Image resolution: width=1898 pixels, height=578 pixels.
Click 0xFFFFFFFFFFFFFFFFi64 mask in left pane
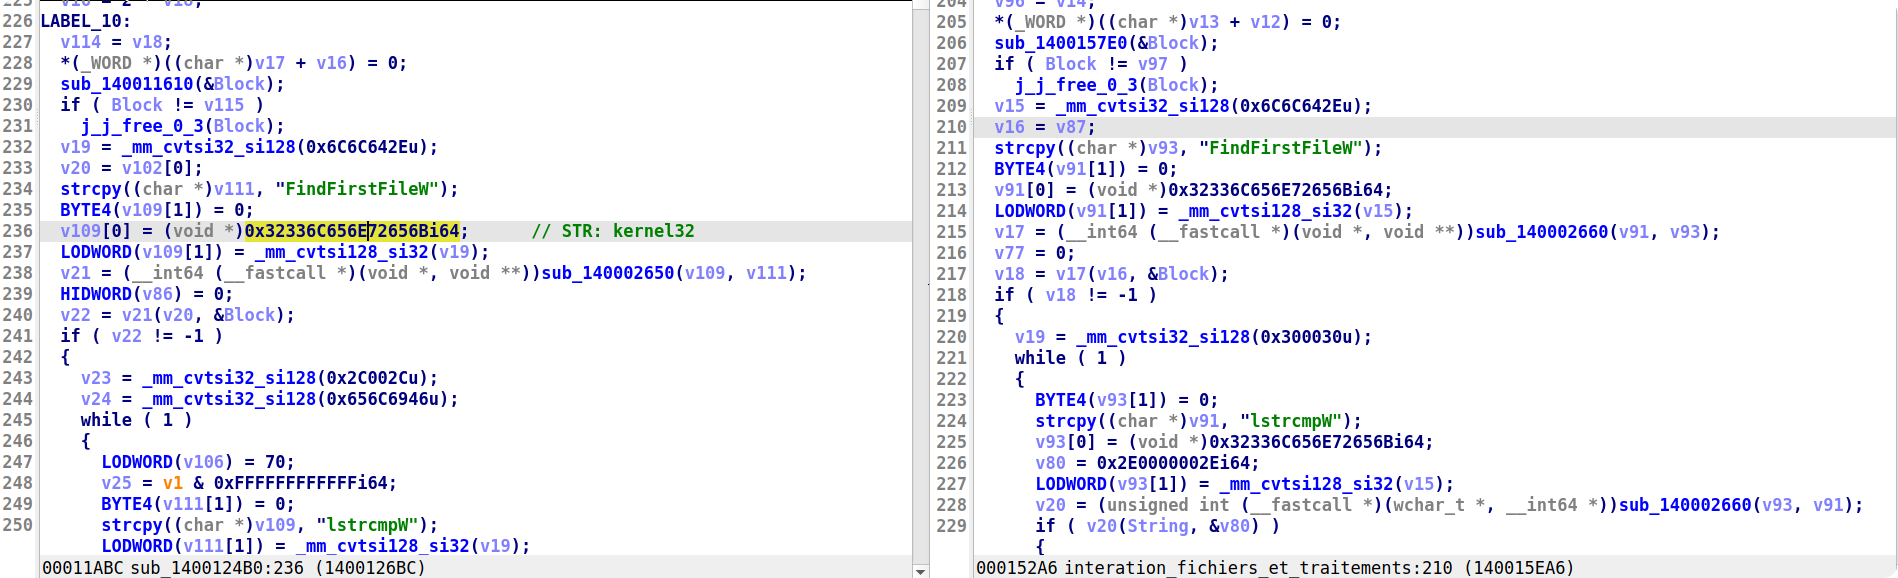pyautogui.click(x=301, y=483)
